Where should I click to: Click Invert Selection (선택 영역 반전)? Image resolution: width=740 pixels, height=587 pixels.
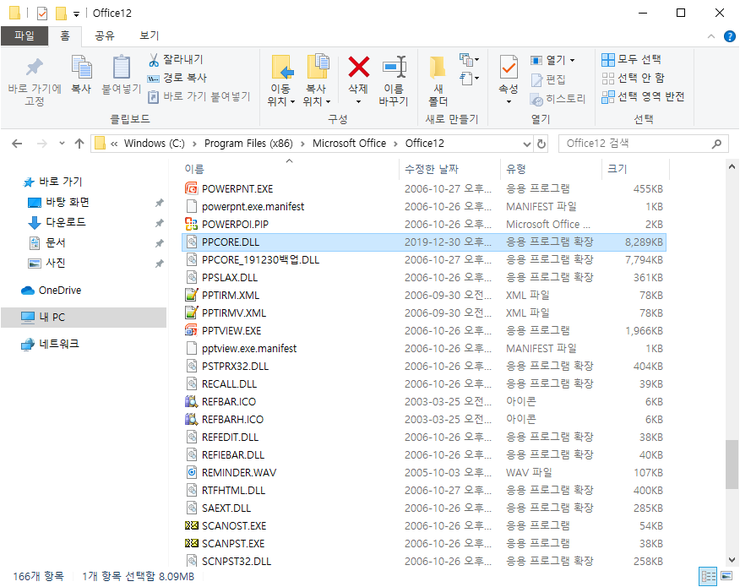click(x=643, y=96)
